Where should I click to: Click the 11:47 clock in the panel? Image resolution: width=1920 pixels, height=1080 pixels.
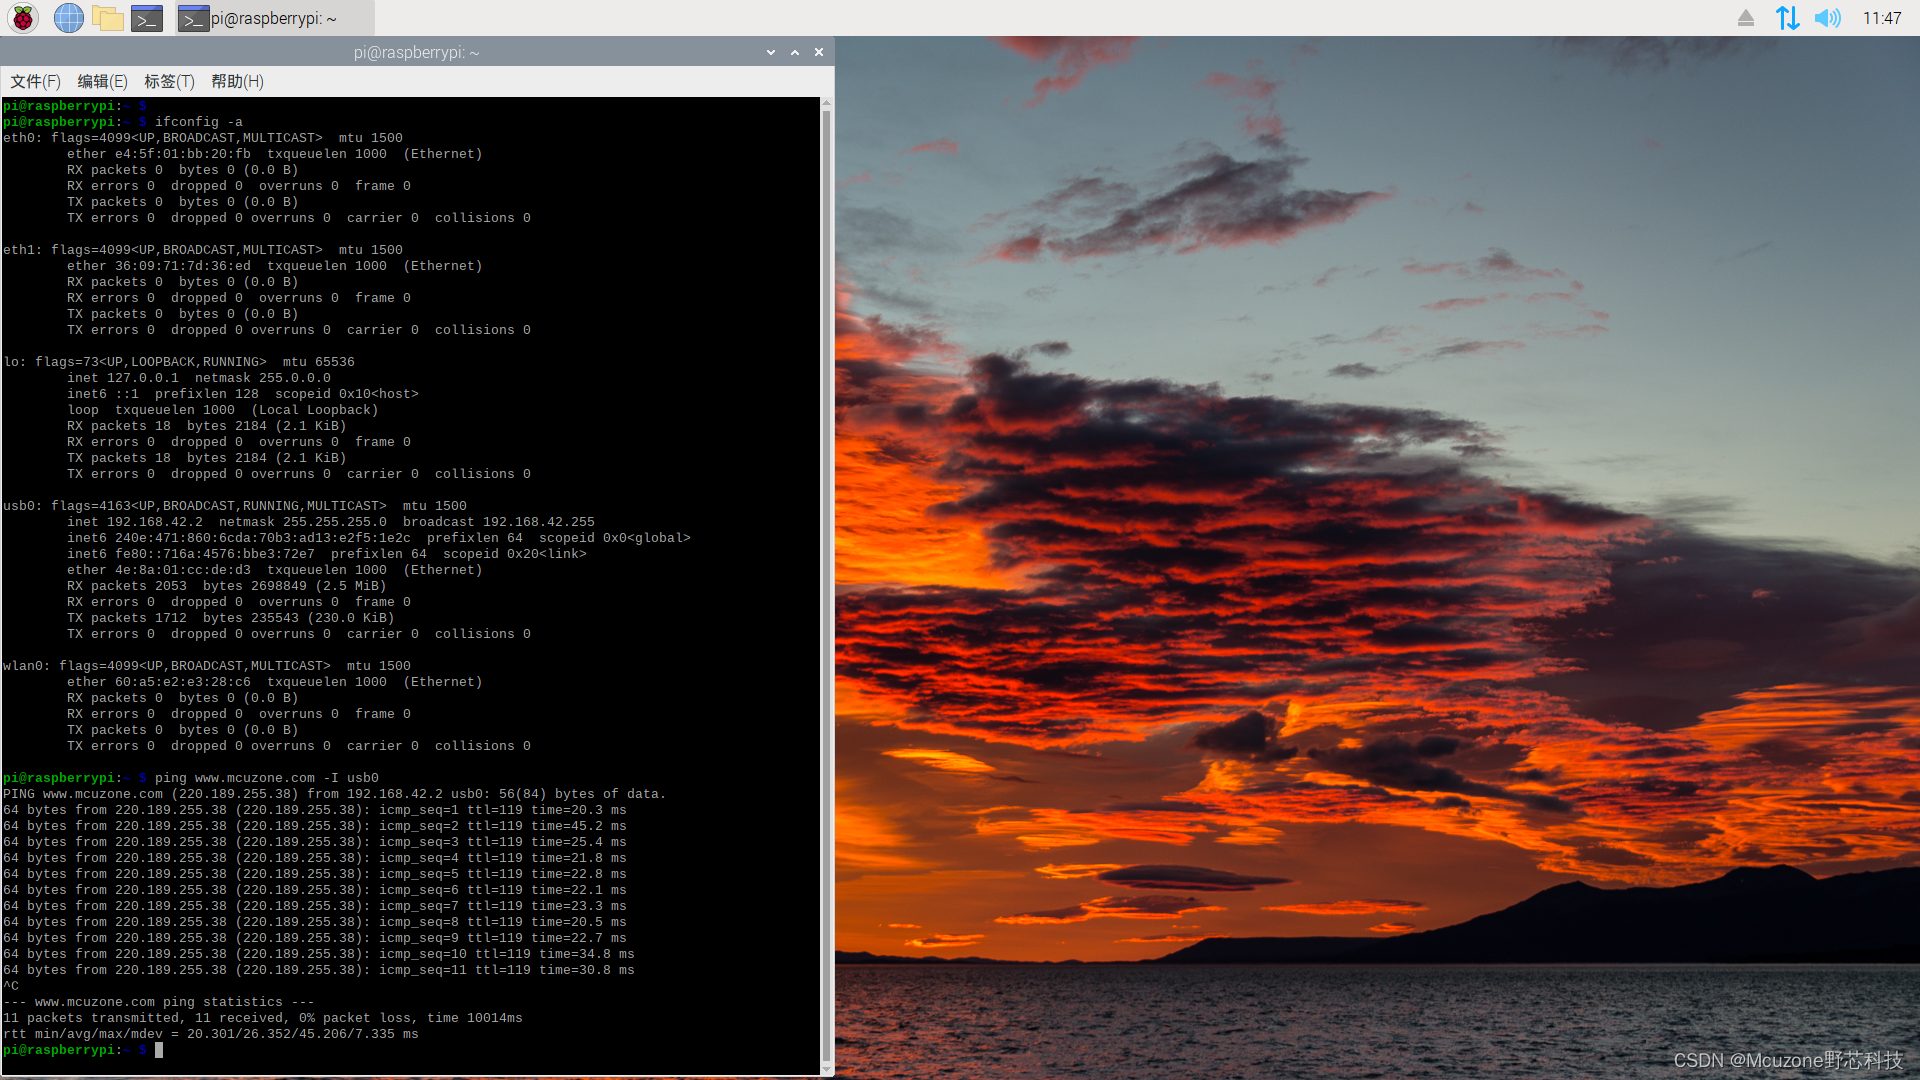1881,18
